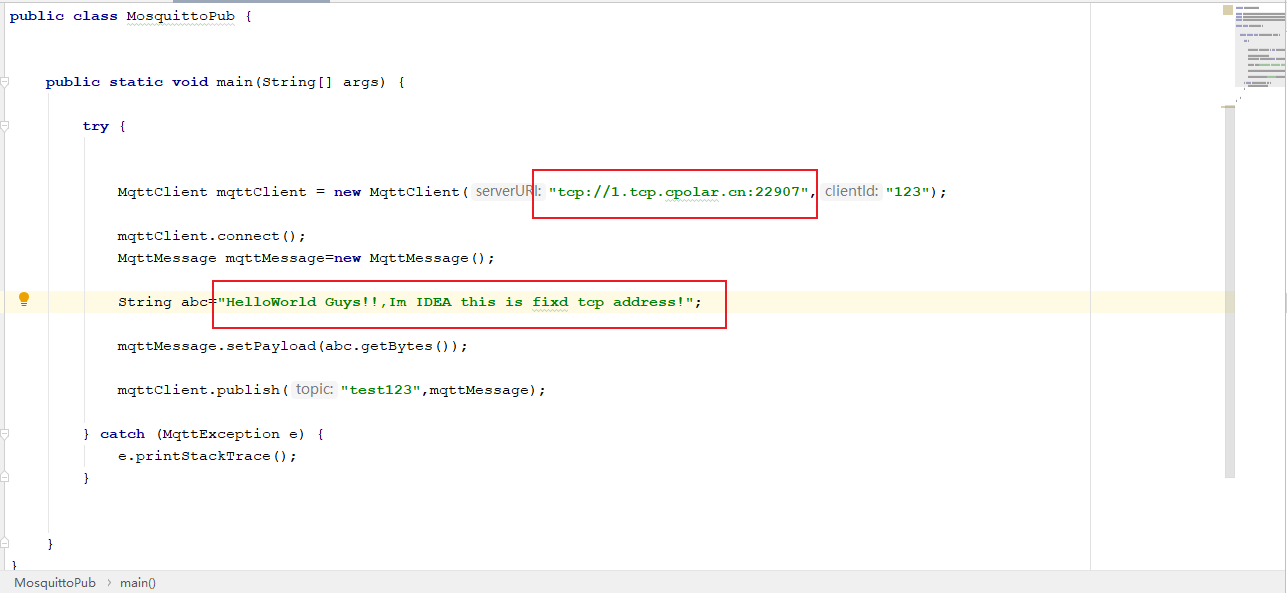The image size is (1287, 593).
Task: Collapse the catch block via fold marker
Action: pos(5,434)
